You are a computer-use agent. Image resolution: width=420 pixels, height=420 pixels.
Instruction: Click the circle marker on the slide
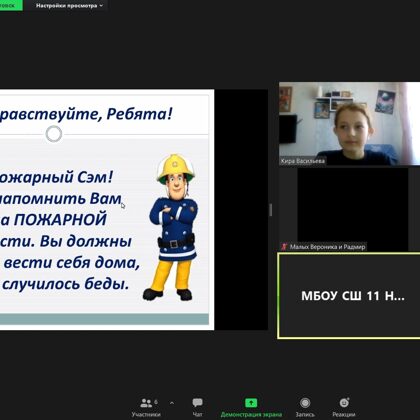54,134
